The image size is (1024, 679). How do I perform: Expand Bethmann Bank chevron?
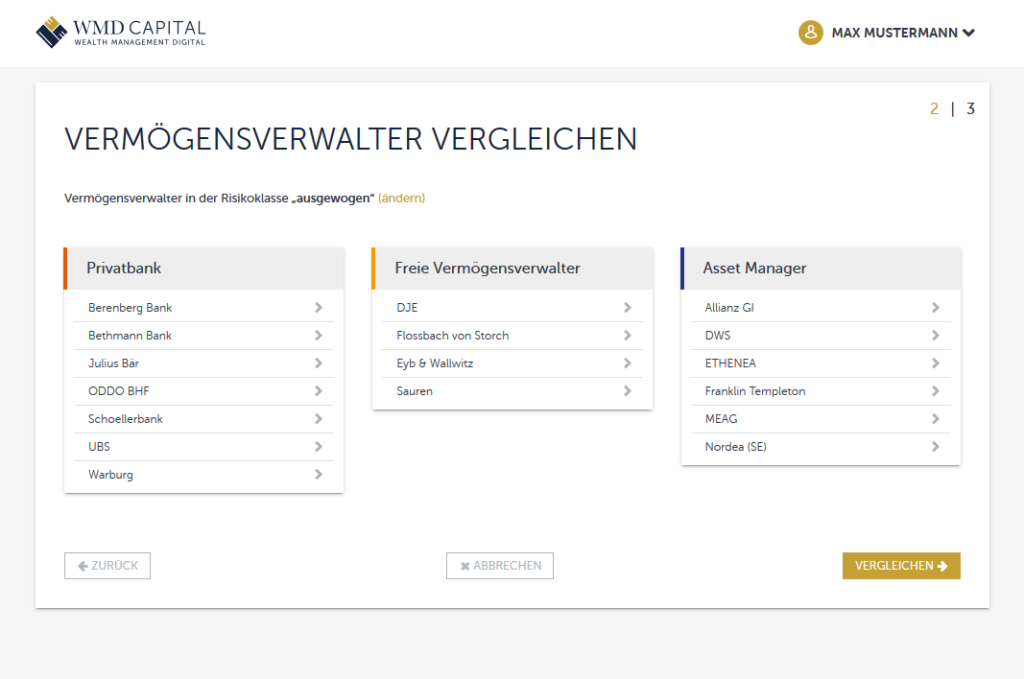click(x=318, y=335)
